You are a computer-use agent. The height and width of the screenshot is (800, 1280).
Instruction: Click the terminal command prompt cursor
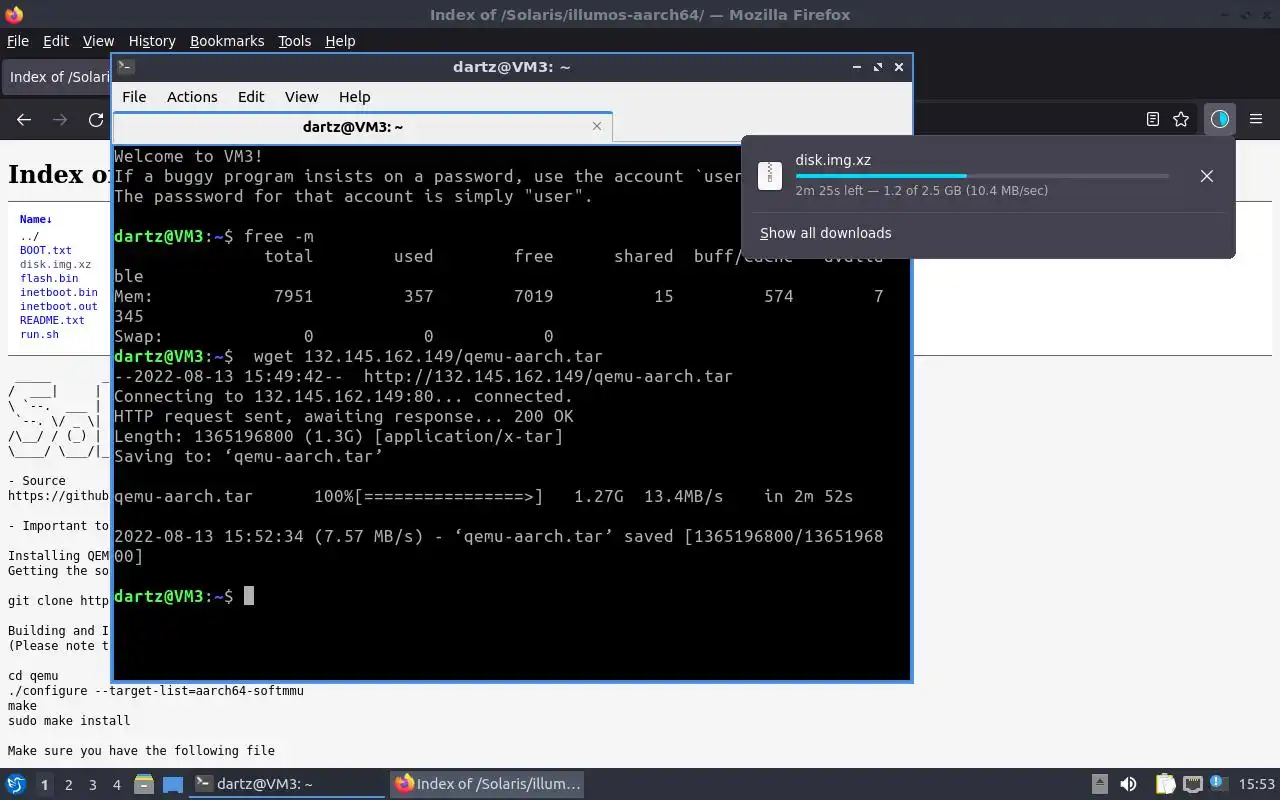pos(249,596)
